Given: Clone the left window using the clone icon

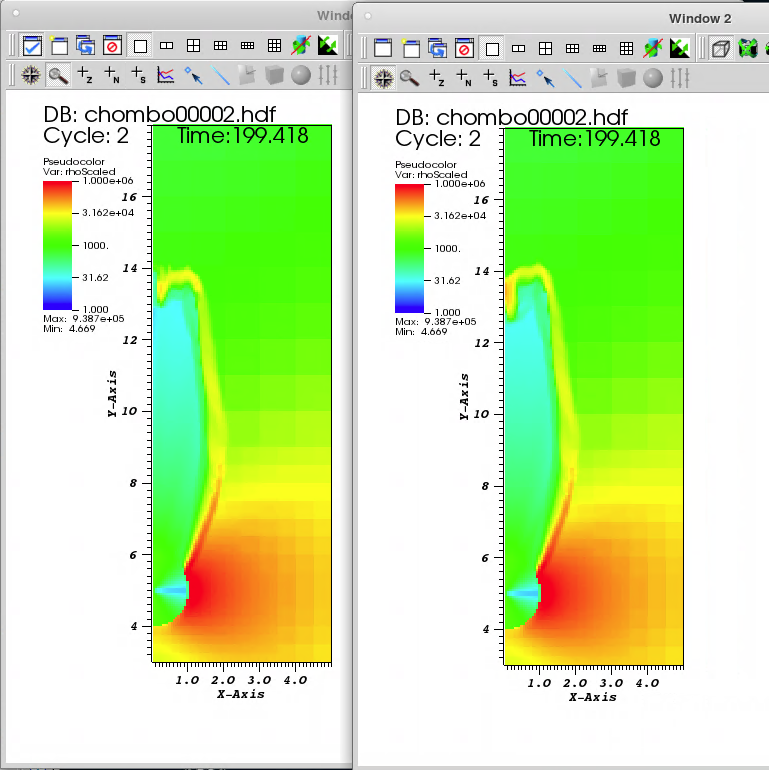Looking at the screenshot, I should (x=85, y=46).
